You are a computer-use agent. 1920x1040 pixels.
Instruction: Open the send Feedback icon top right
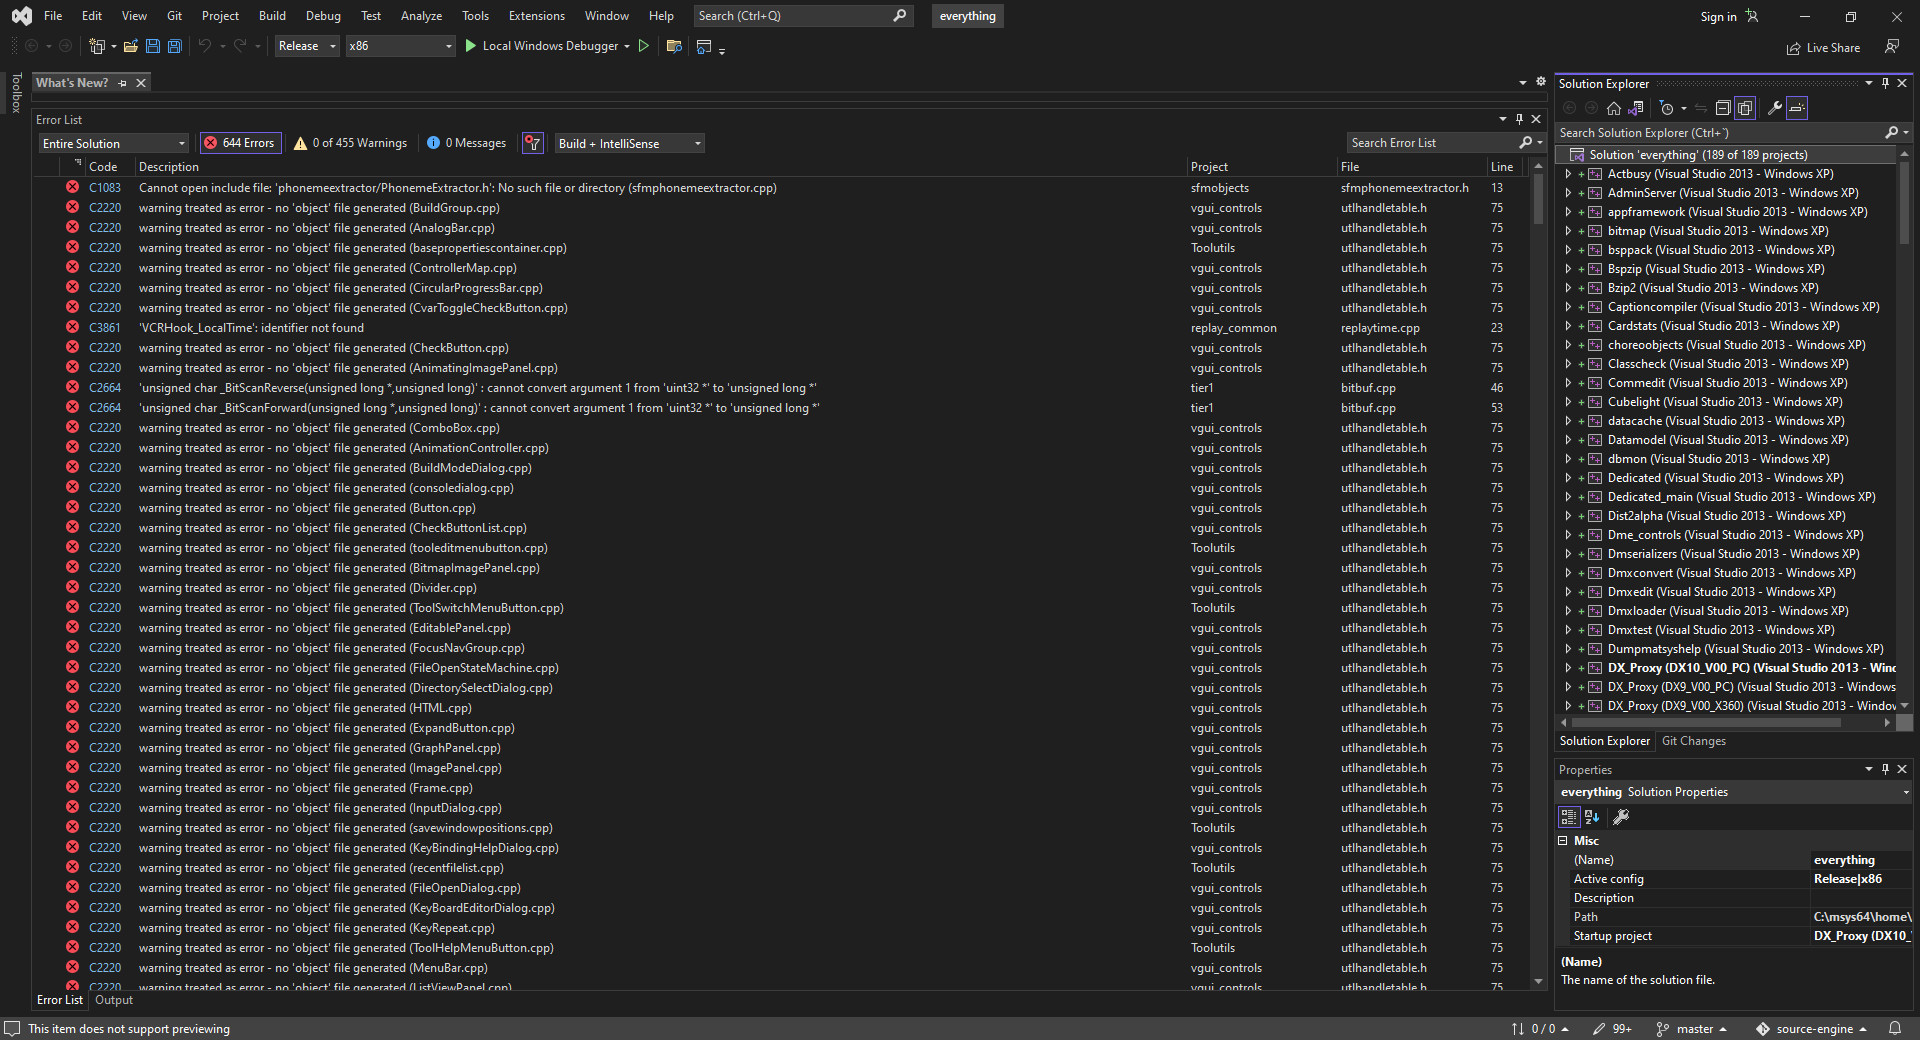tap(1893, 46)
